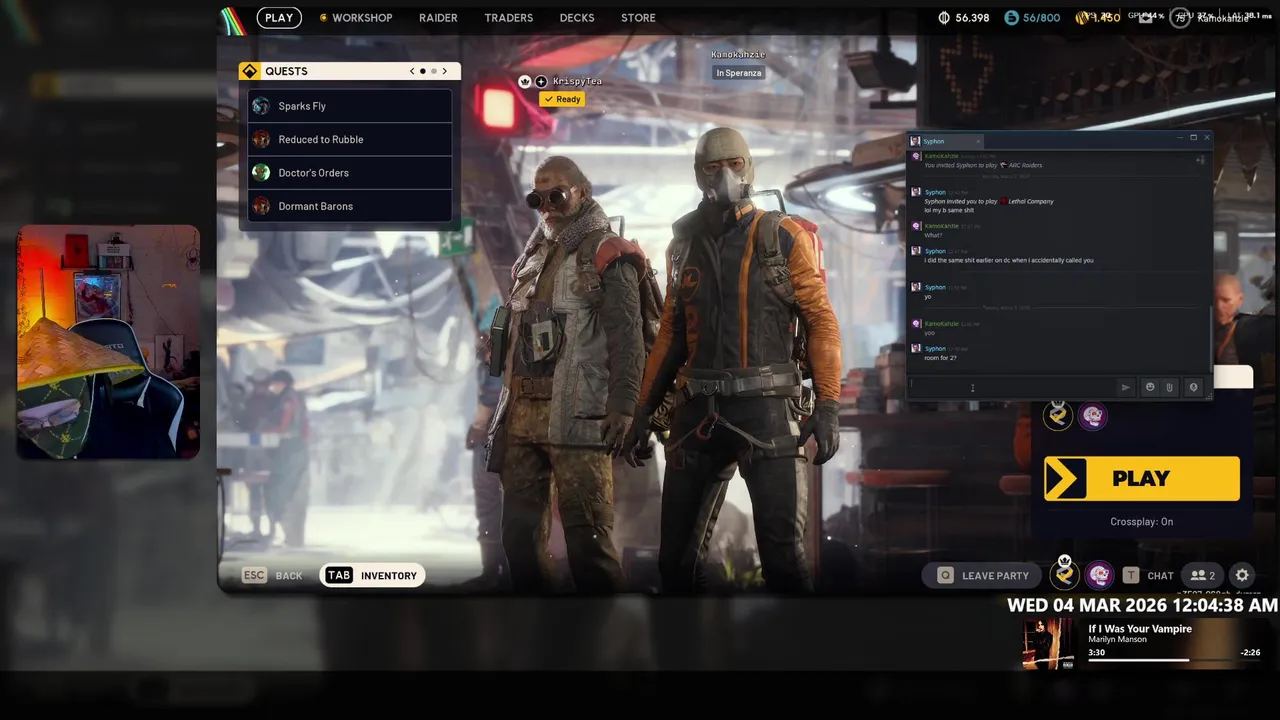Screen dimensions: 1280x720
Task: Open the party members list showing 2
Action: tap(1203, 575)
